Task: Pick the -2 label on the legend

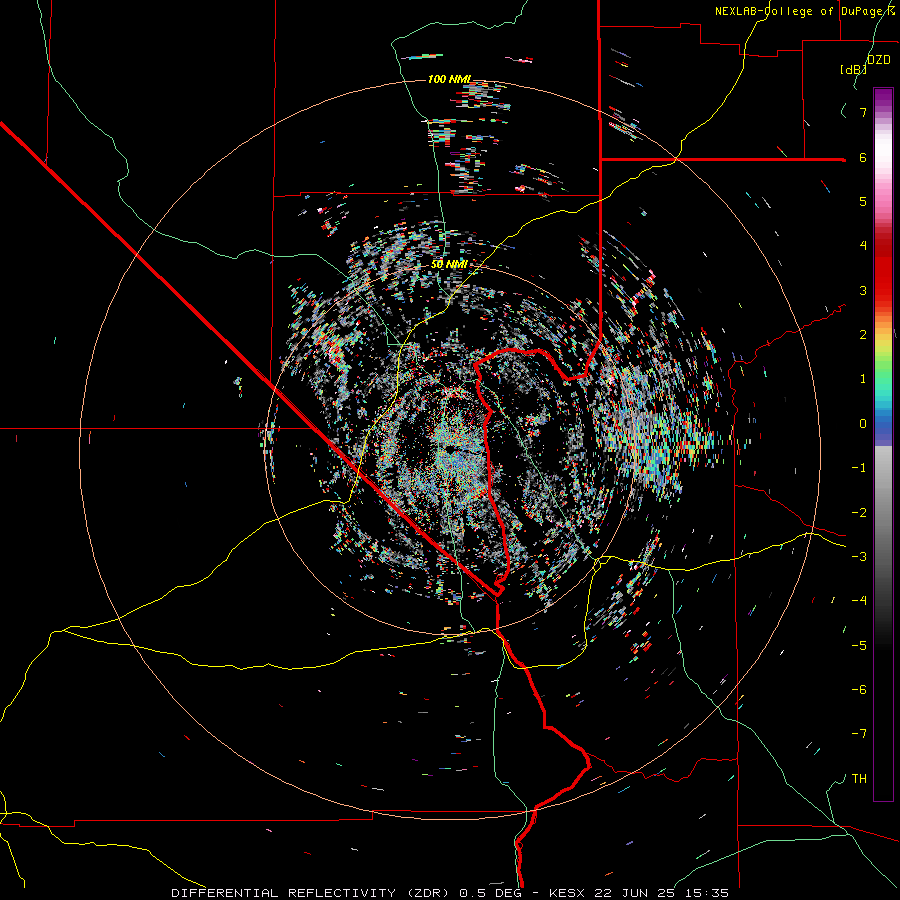Action: (x=859, y=512)
